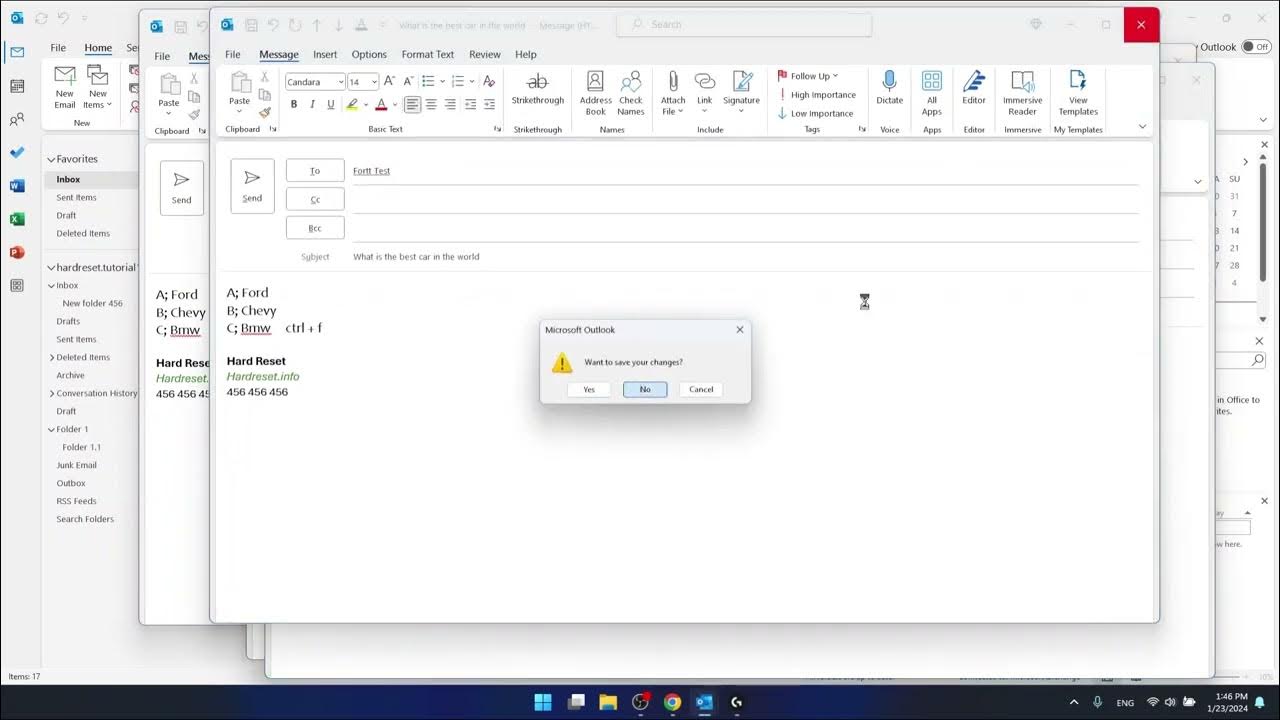
Task: Open the Options ribbon tab
Action: 369,54
